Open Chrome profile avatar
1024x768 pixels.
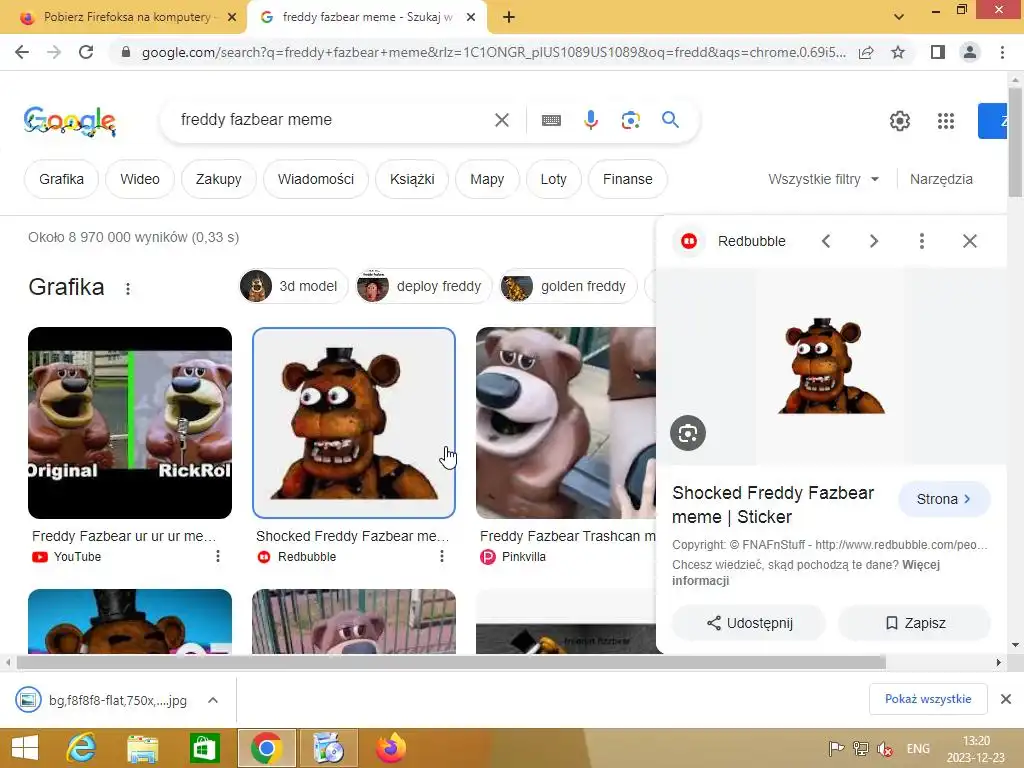[x=970, y=52]
